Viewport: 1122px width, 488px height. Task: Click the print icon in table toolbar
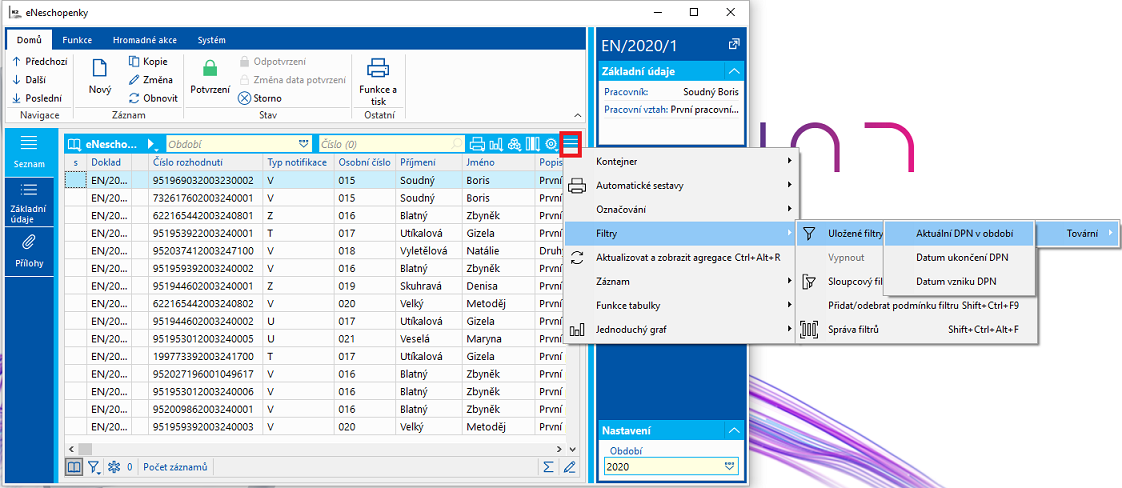(x=477, y=144)
